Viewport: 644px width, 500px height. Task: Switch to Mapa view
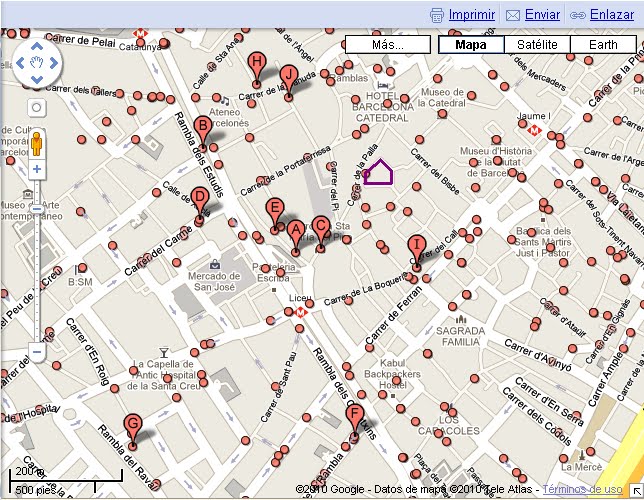tap(471, 44)
